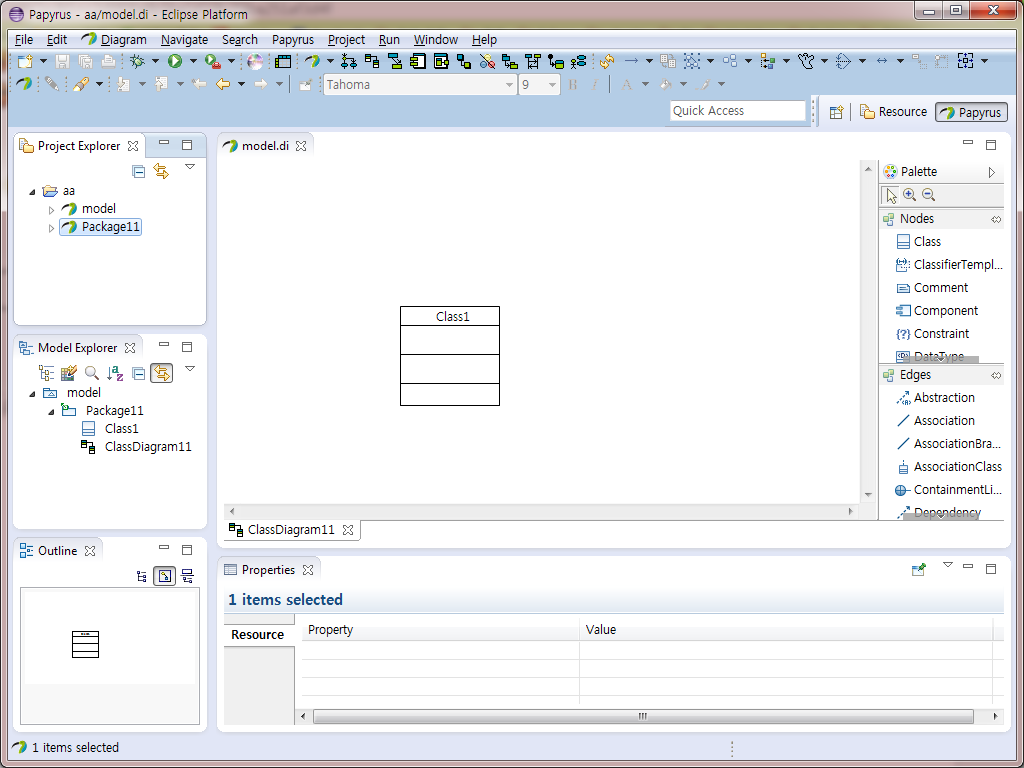The width and height of the screenshot is (1024, 768).
Task: Select the Class node tool in Palette
Action: (919, 242)
